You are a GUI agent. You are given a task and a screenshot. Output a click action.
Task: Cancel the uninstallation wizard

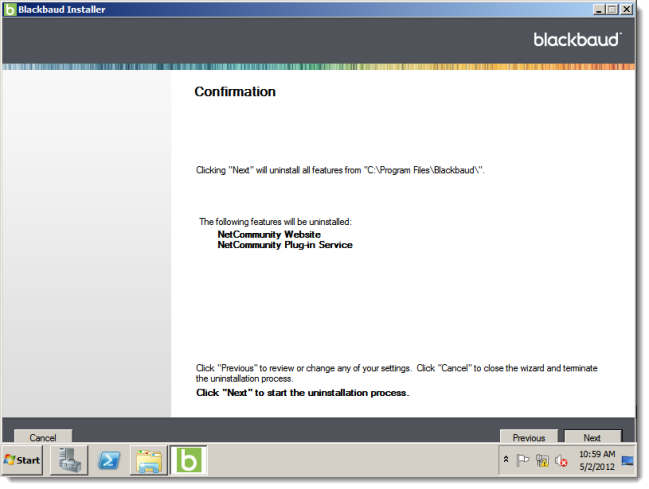(43, 436)
